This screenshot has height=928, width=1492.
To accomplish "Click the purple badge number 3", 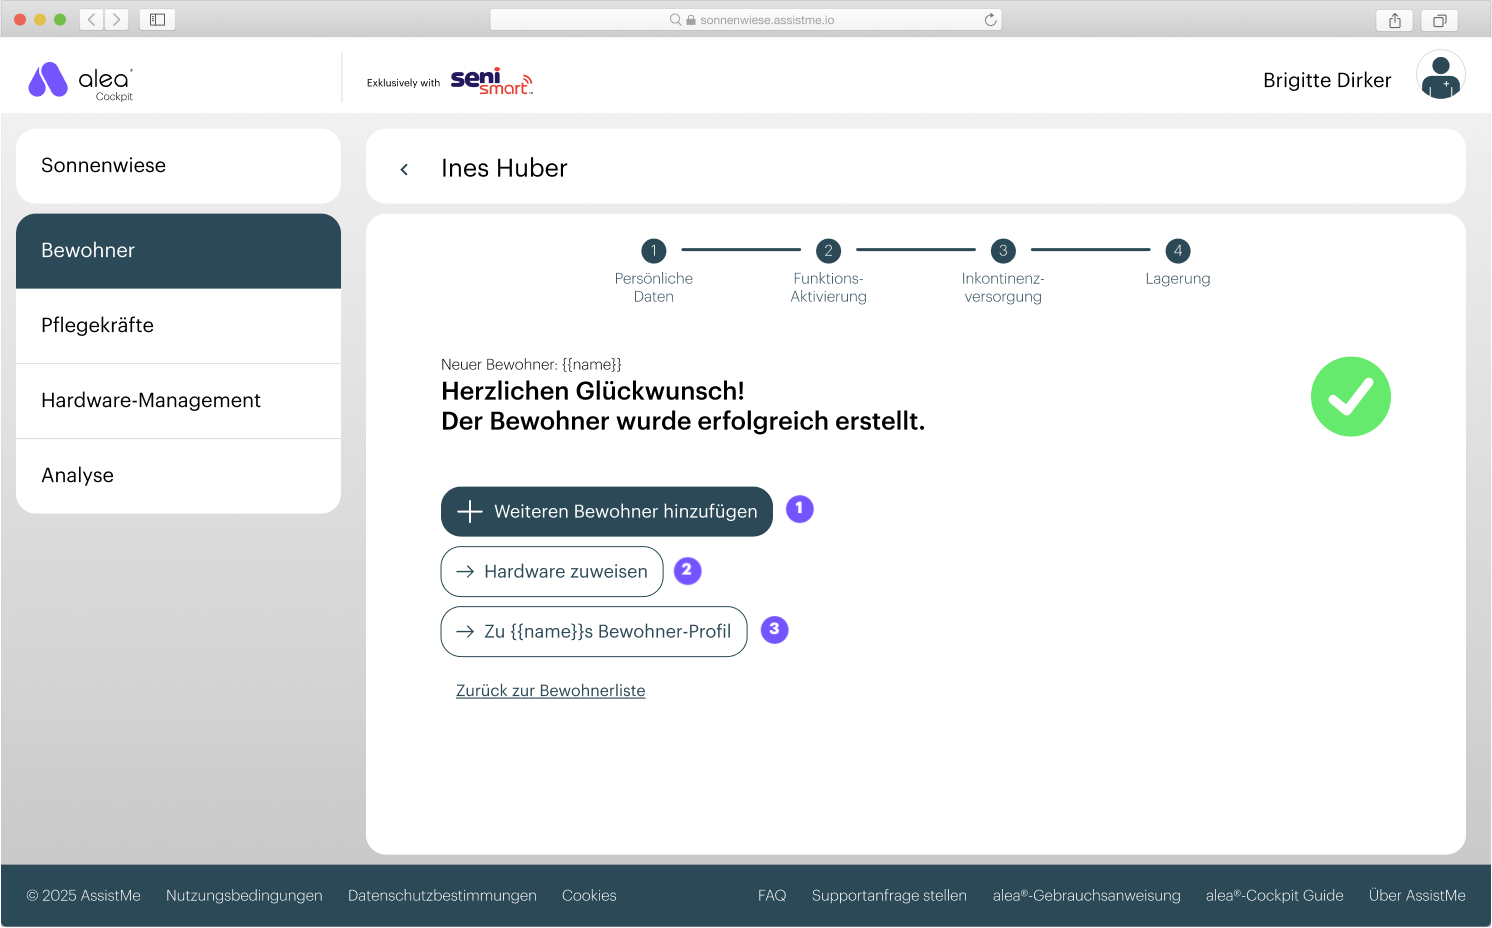I will pyautogui.click(x=774, y=630).
